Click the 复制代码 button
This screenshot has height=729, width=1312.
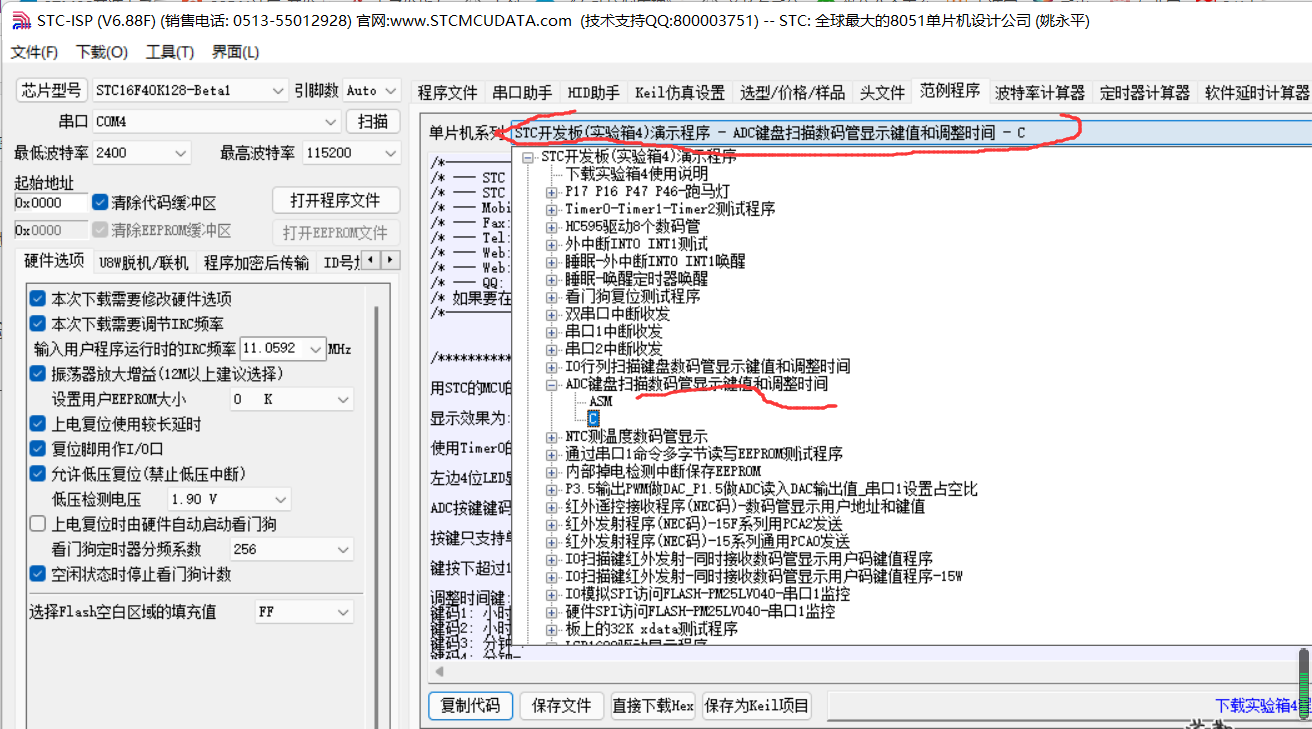(x=470, y=705)
